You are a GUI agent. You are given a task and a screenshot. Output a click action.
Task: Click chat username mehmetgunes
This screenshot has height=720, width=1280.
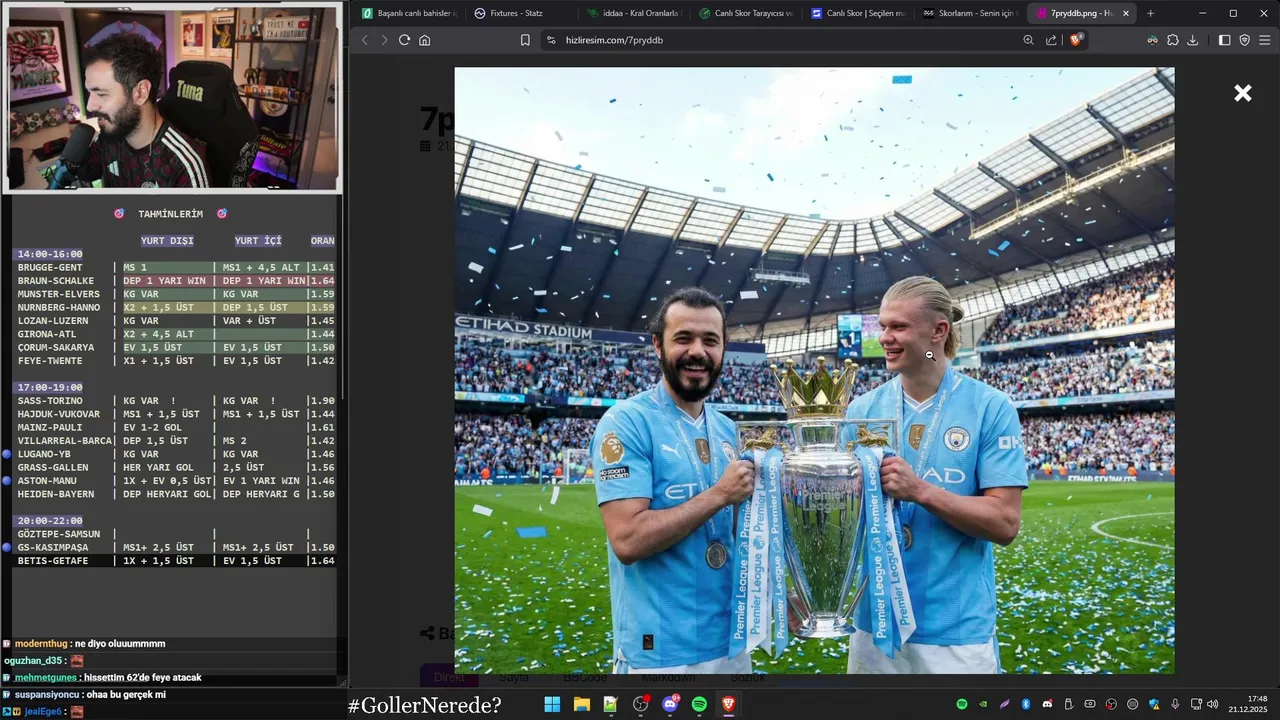(x=45, y=678)
